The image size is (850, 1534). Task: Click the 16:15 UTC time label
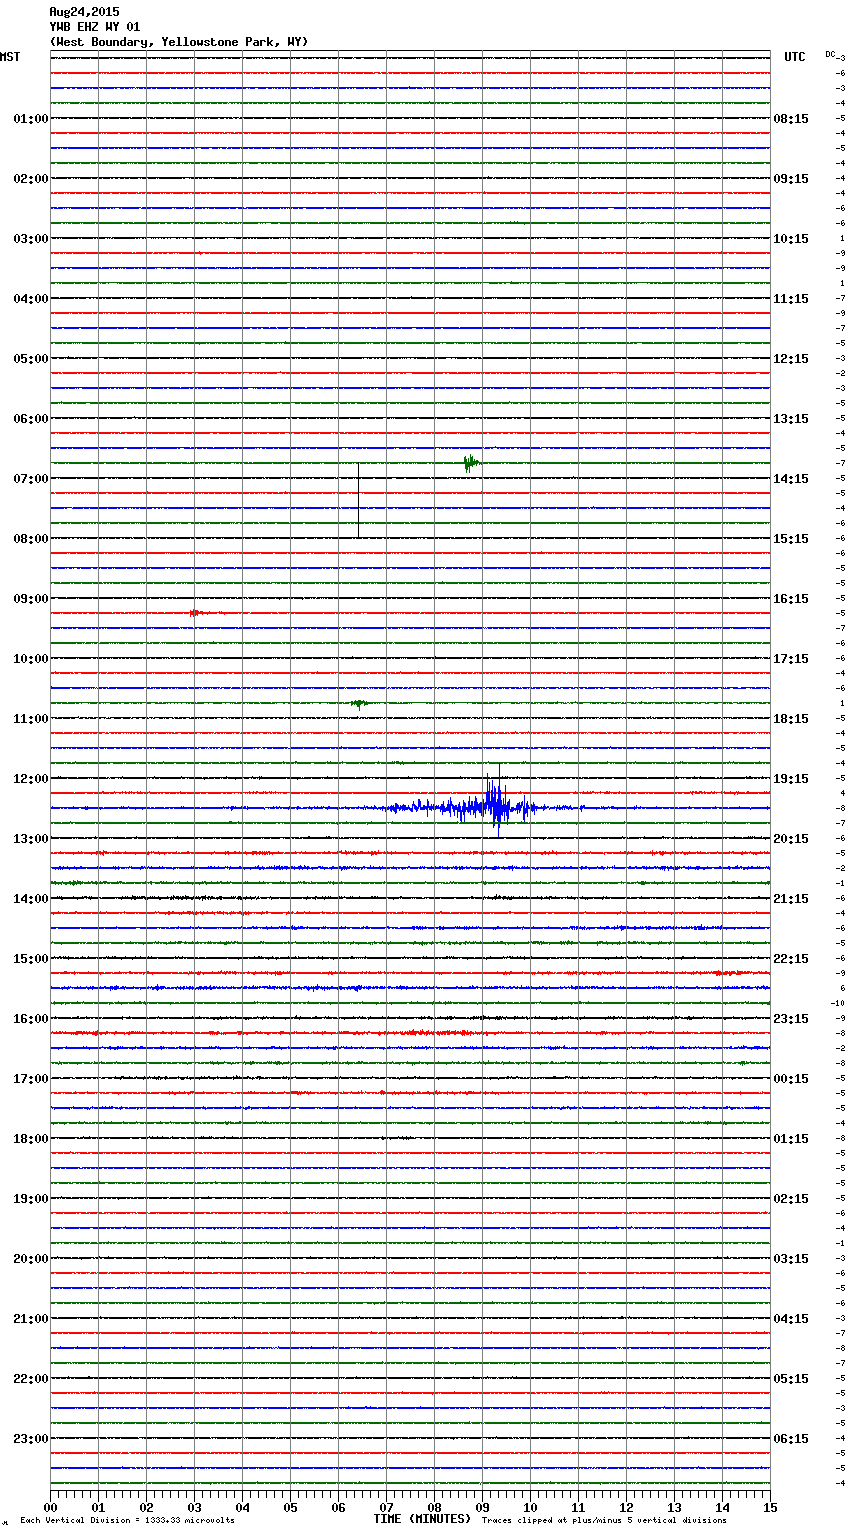791,598
